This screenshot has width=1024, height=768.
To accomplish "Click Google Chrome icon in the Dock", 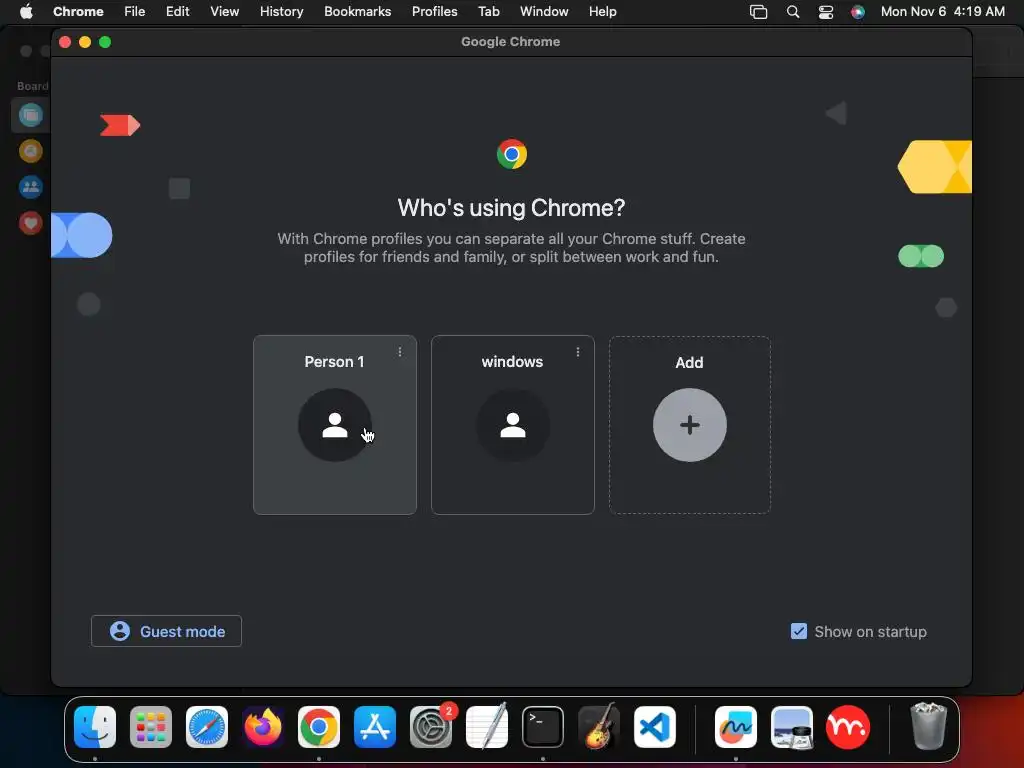I will click(x=319, y=727).
